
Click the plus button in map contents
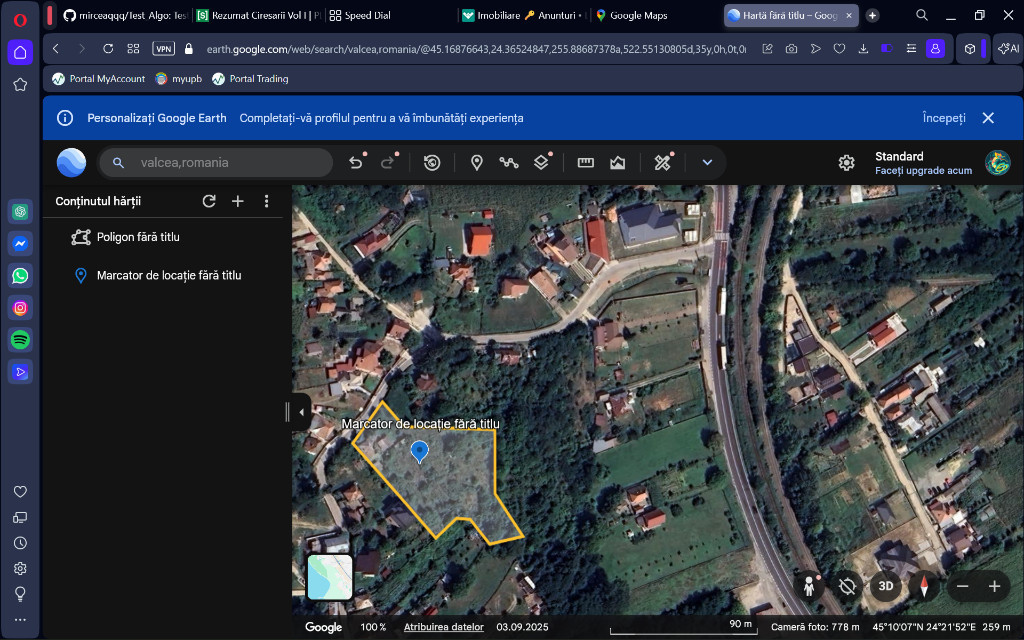tap(238, 201)
